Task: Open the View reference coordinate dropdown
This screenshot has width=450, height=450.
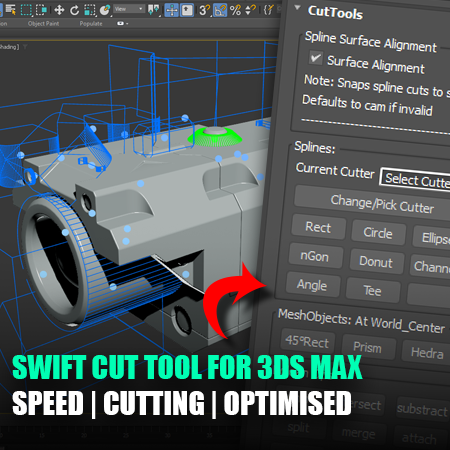Action: click(x=129, y=9)
